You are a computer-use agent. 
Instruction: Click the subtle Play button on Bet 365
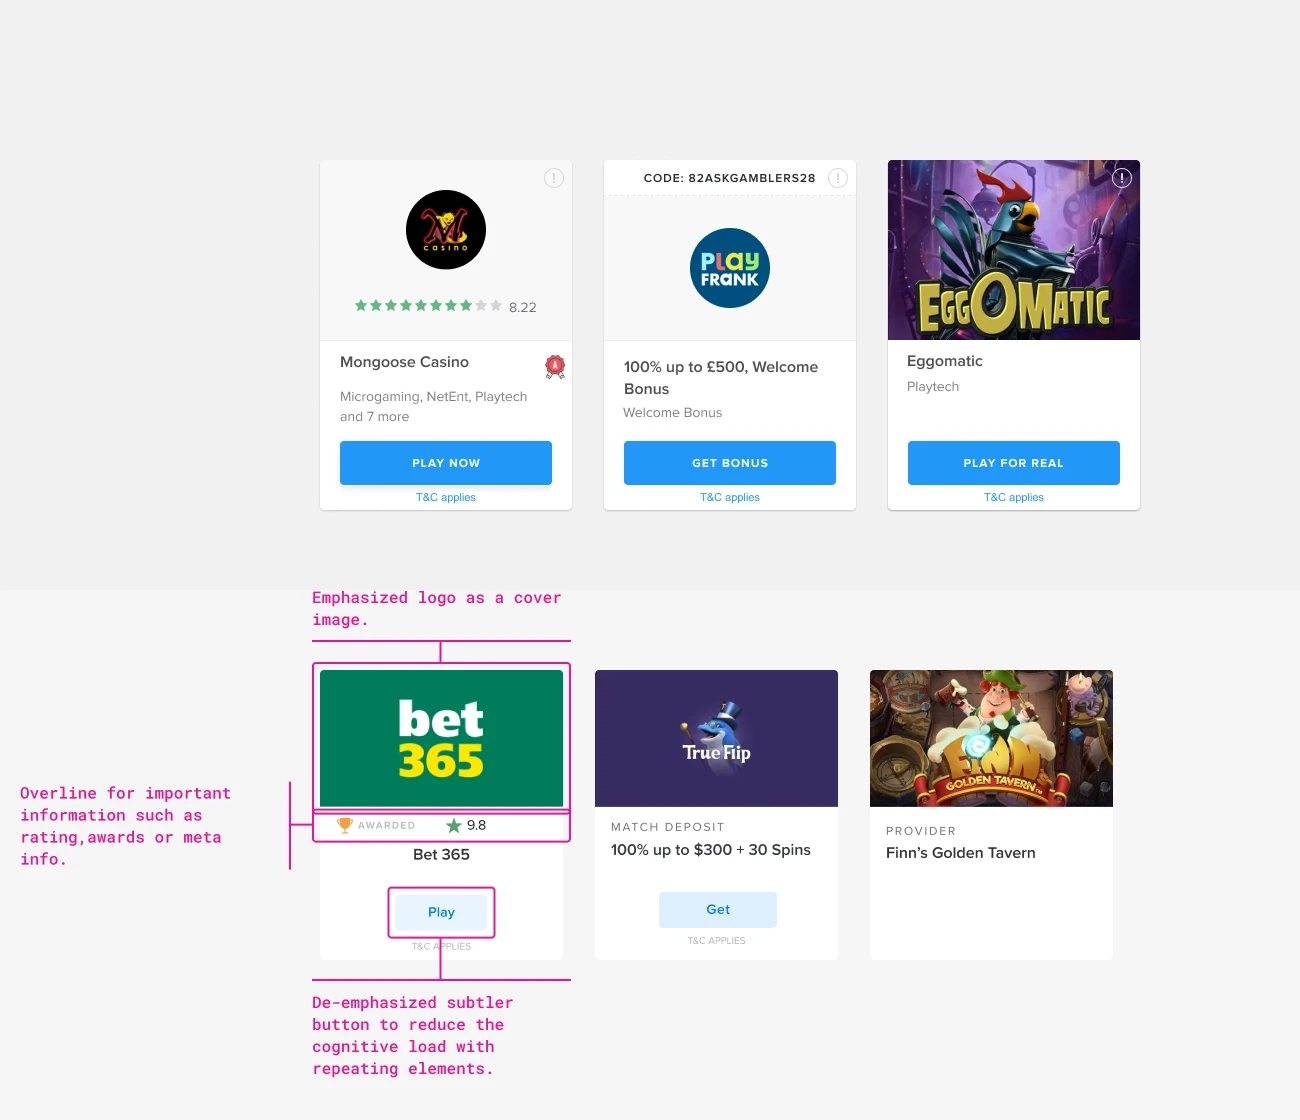(441, 912)
